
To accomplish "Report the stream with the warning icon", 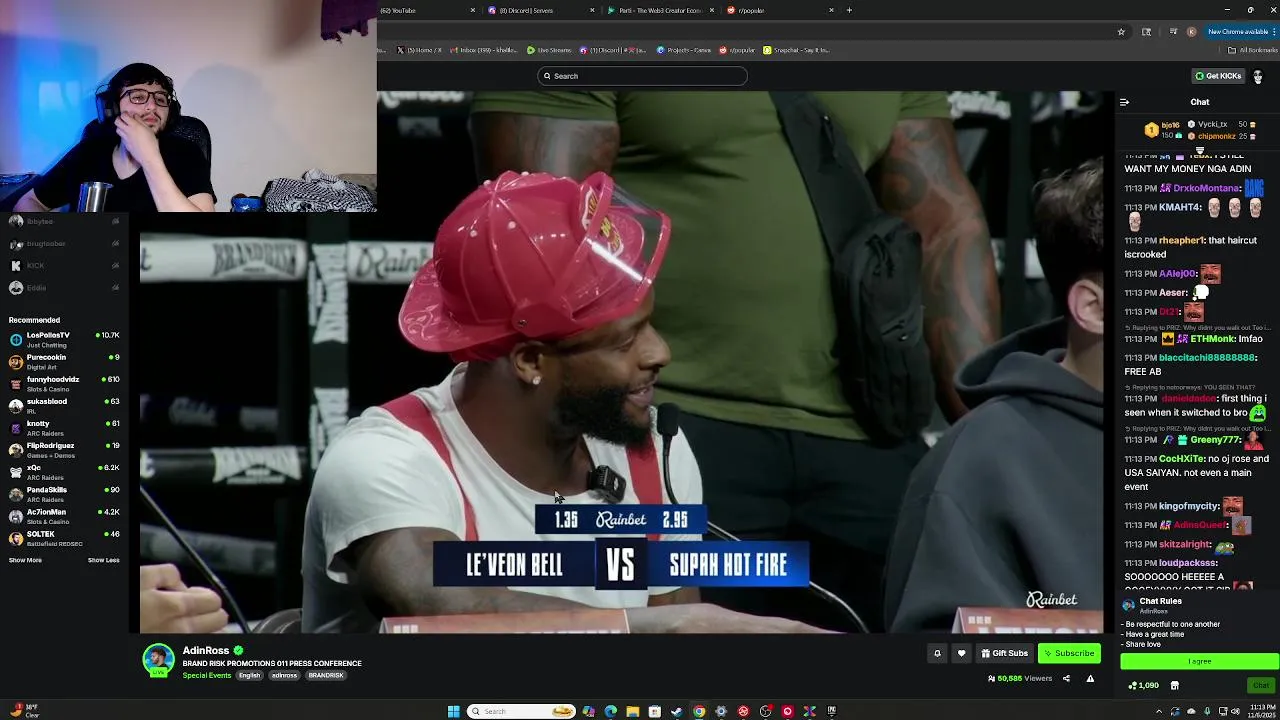I will 1090,679.
